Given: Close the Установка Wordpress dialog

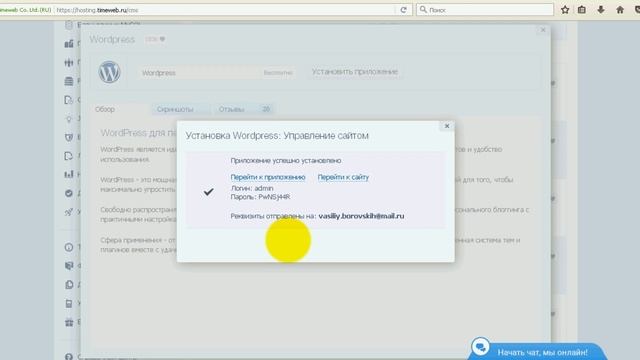Looking at the screenshot, I should coord(447,126).
